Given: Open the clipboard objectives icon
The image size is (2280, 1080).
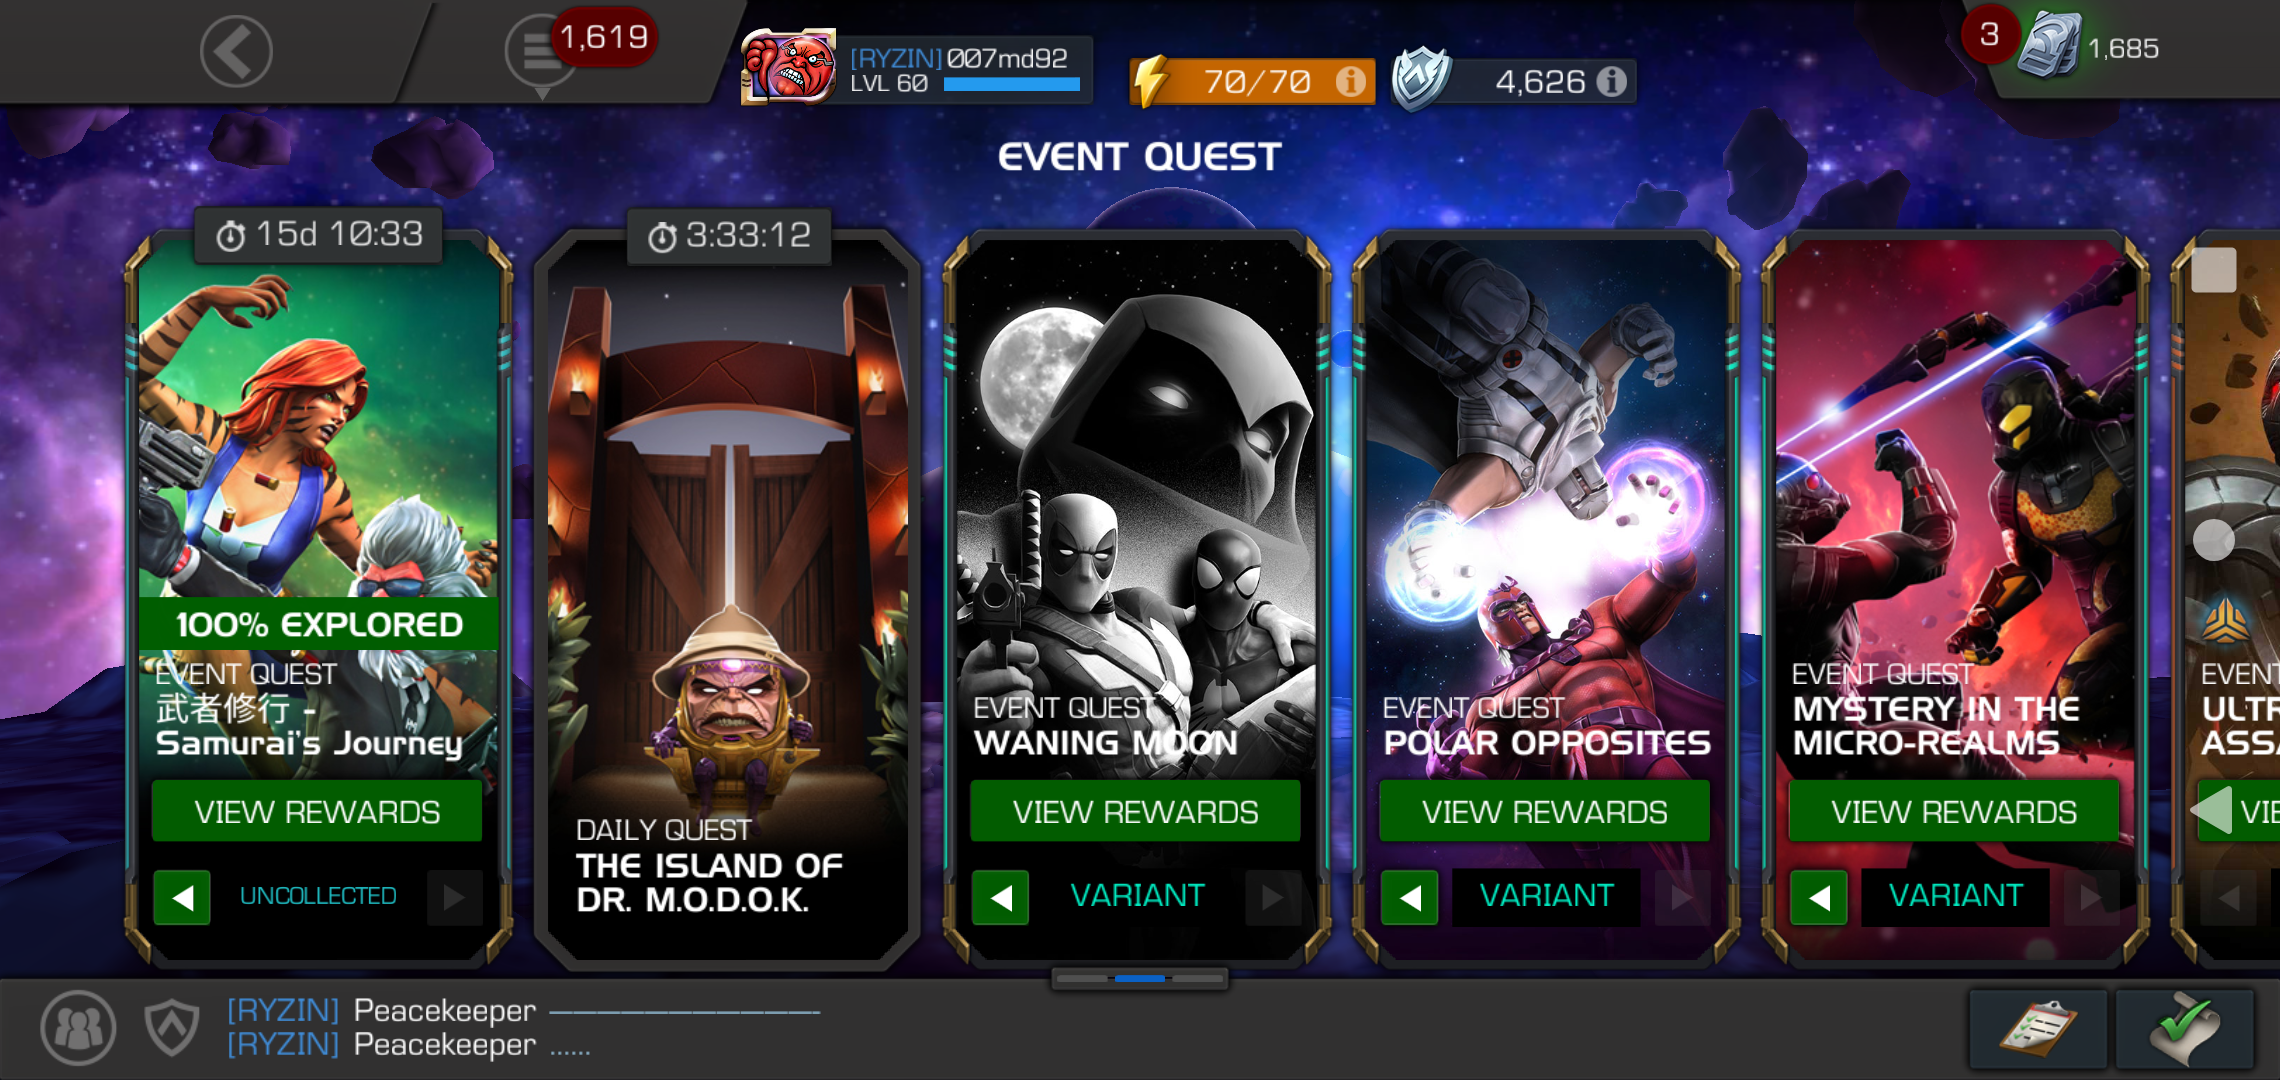Looking at the screenshot, I should coord(2038,1029).
